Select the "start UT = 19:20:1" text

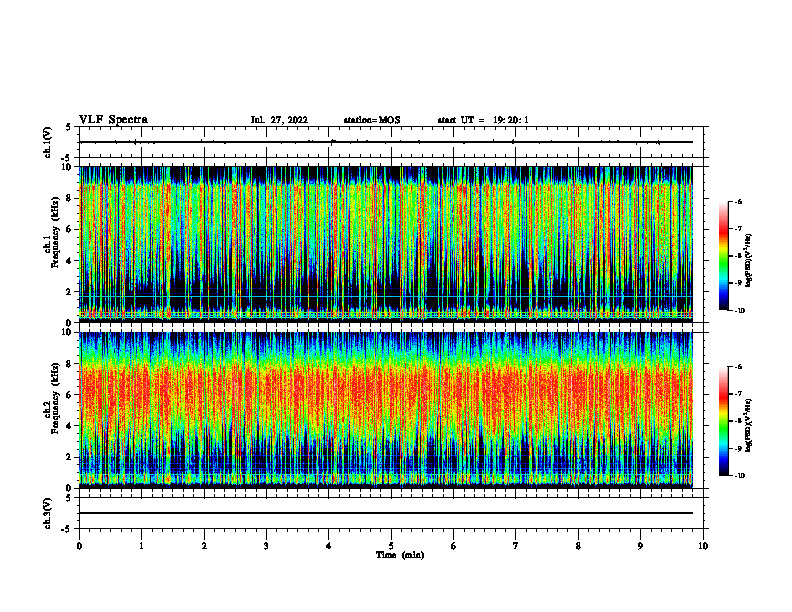483,120
